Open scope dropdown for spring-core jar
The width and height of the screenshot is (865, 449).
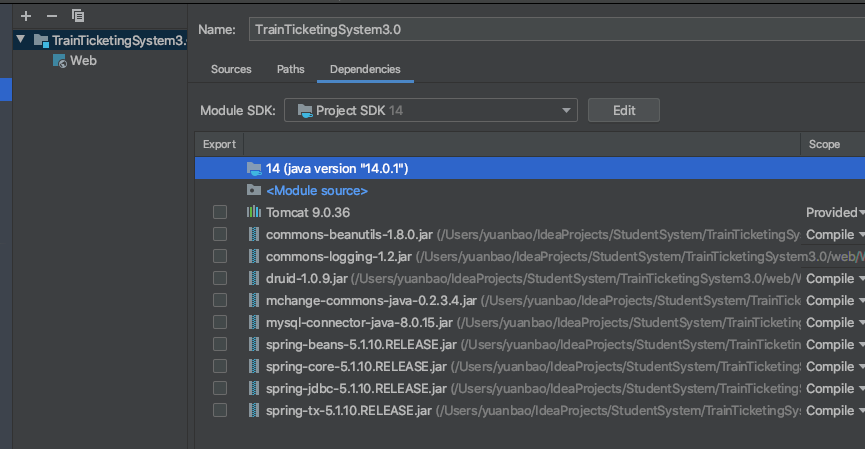coord(835,367)
